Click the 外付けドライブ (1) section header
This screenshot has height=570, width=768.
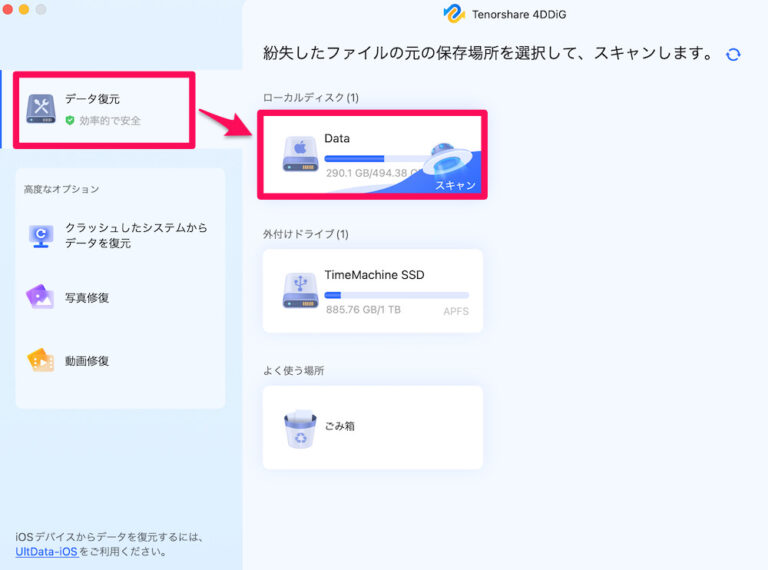(306, 234)
